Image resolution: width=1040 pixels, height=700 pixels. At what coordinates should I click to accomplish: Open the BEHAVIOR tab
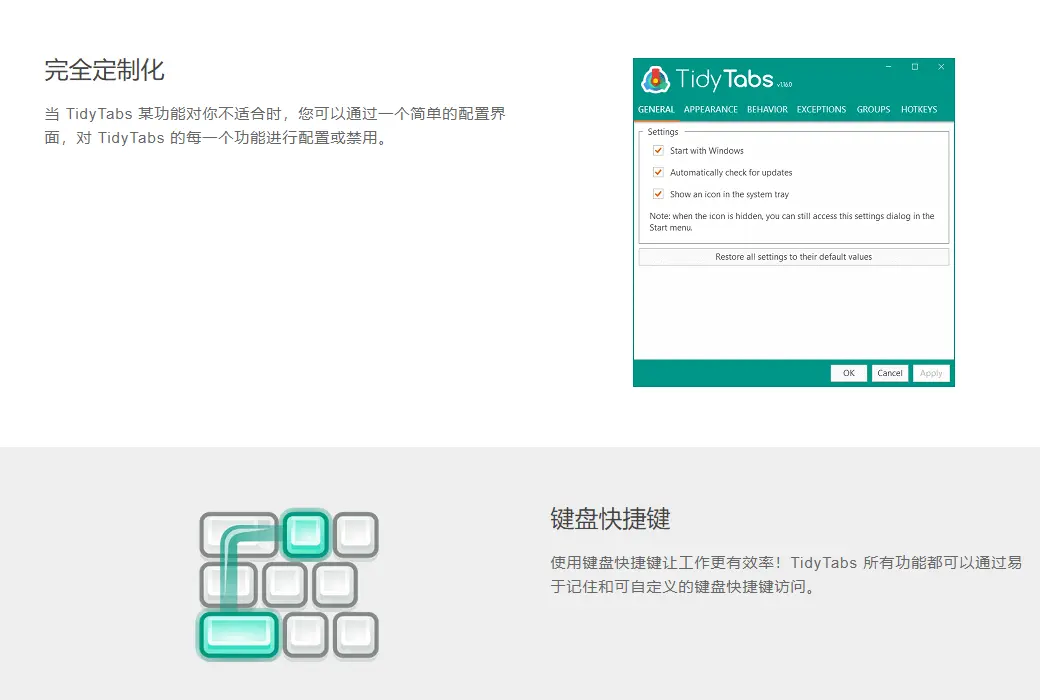click(x=767, y=109)
